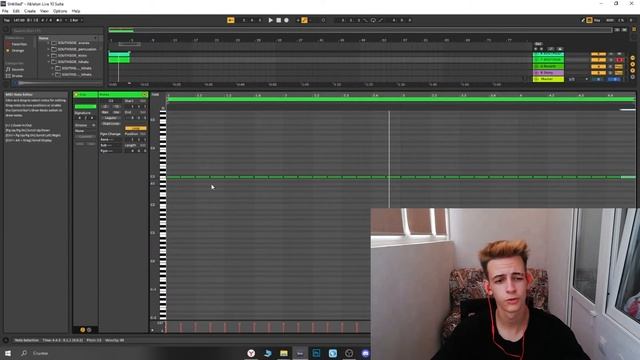Click the piano roll keyboard at C3
This screenshot has height=360, width=640.
click(162, 177)
